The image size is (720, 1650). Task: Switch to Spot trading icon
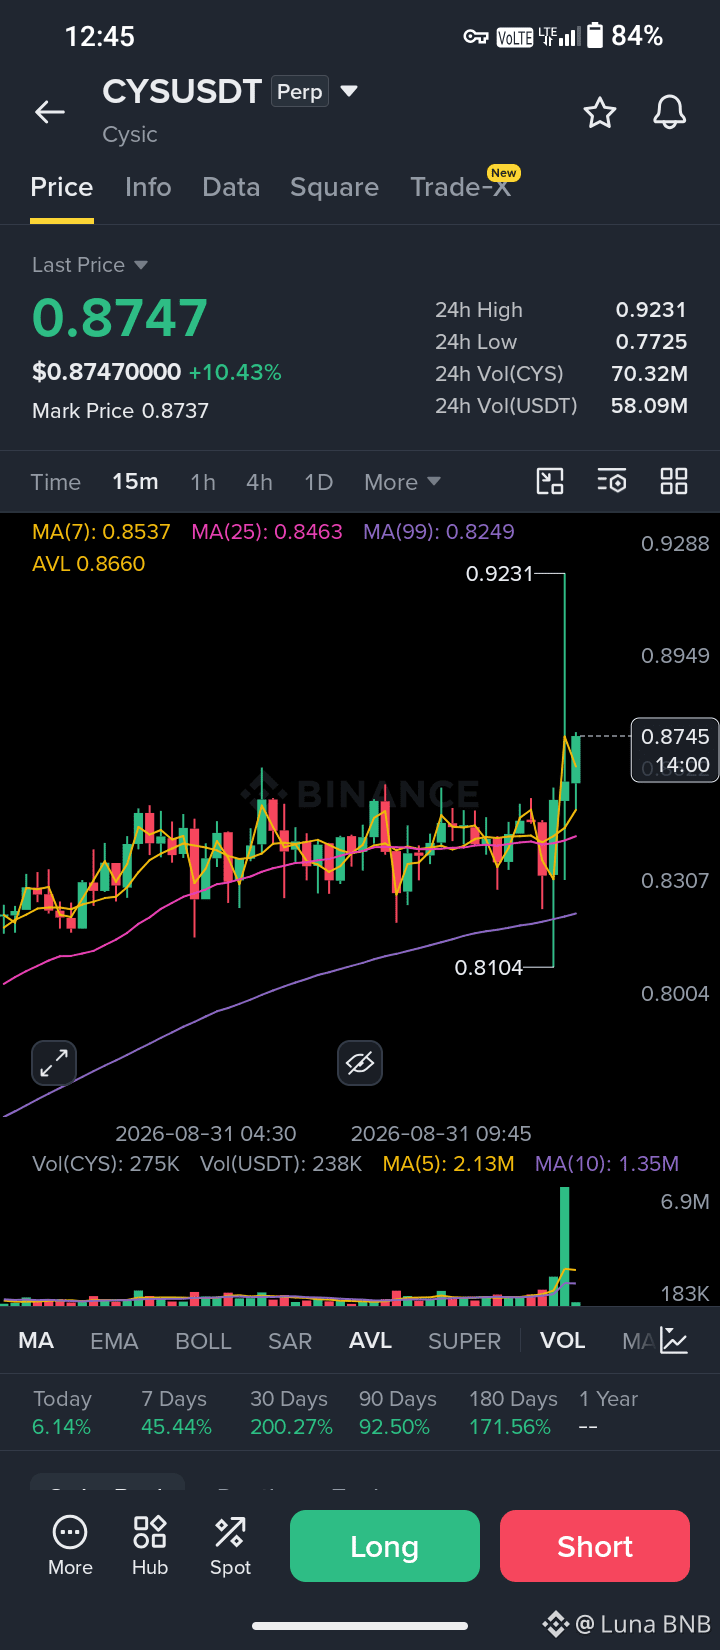pyautogui.click(x=230, y=1545)
